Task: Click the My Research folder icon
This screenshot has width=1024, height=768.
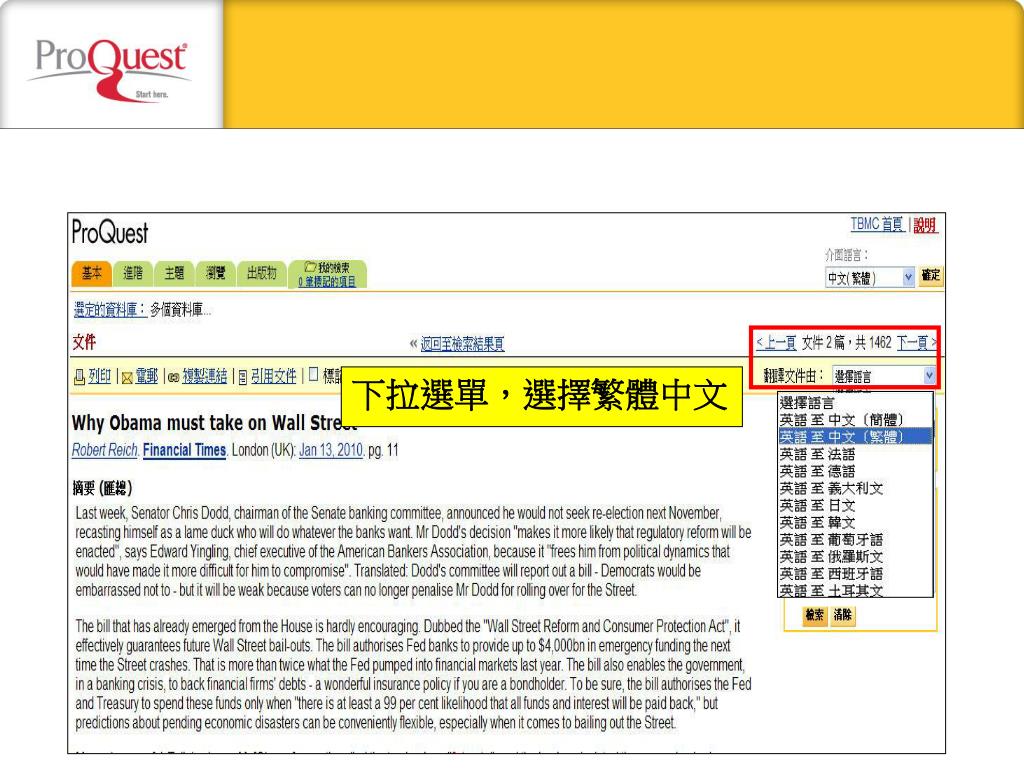Action: (x=310, y=267)
